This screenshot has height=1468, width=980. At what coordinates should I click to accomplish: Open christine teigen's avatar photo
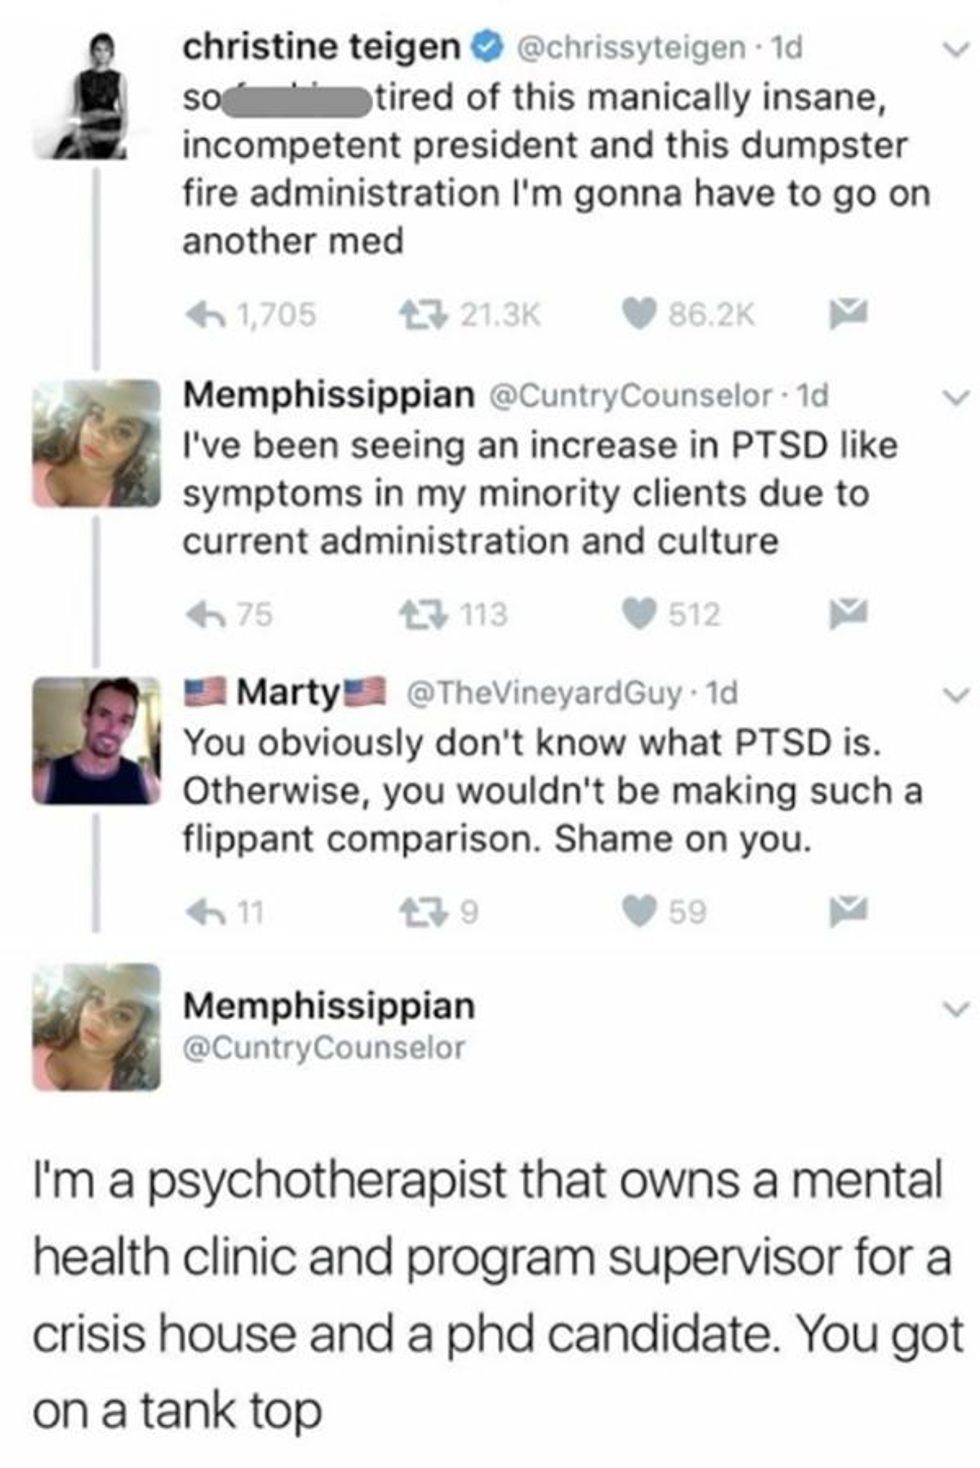coord(96,94)
